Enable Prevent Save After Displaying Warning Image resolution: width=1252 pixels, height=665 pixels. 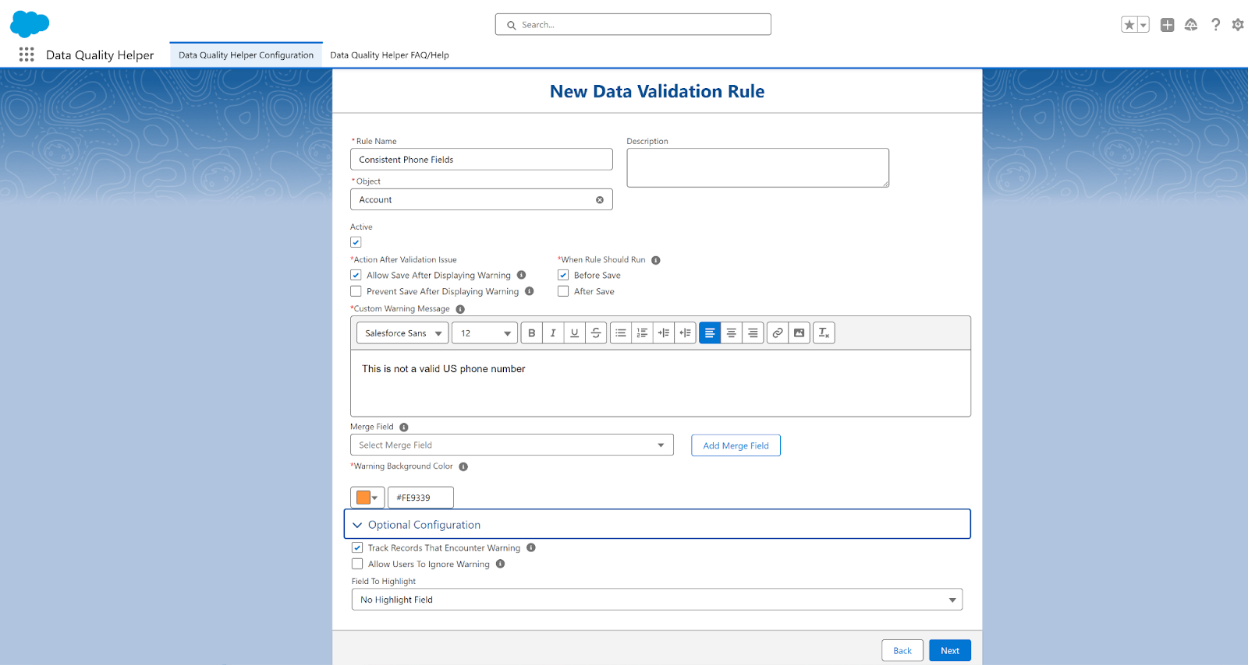[x=356, y=292]
